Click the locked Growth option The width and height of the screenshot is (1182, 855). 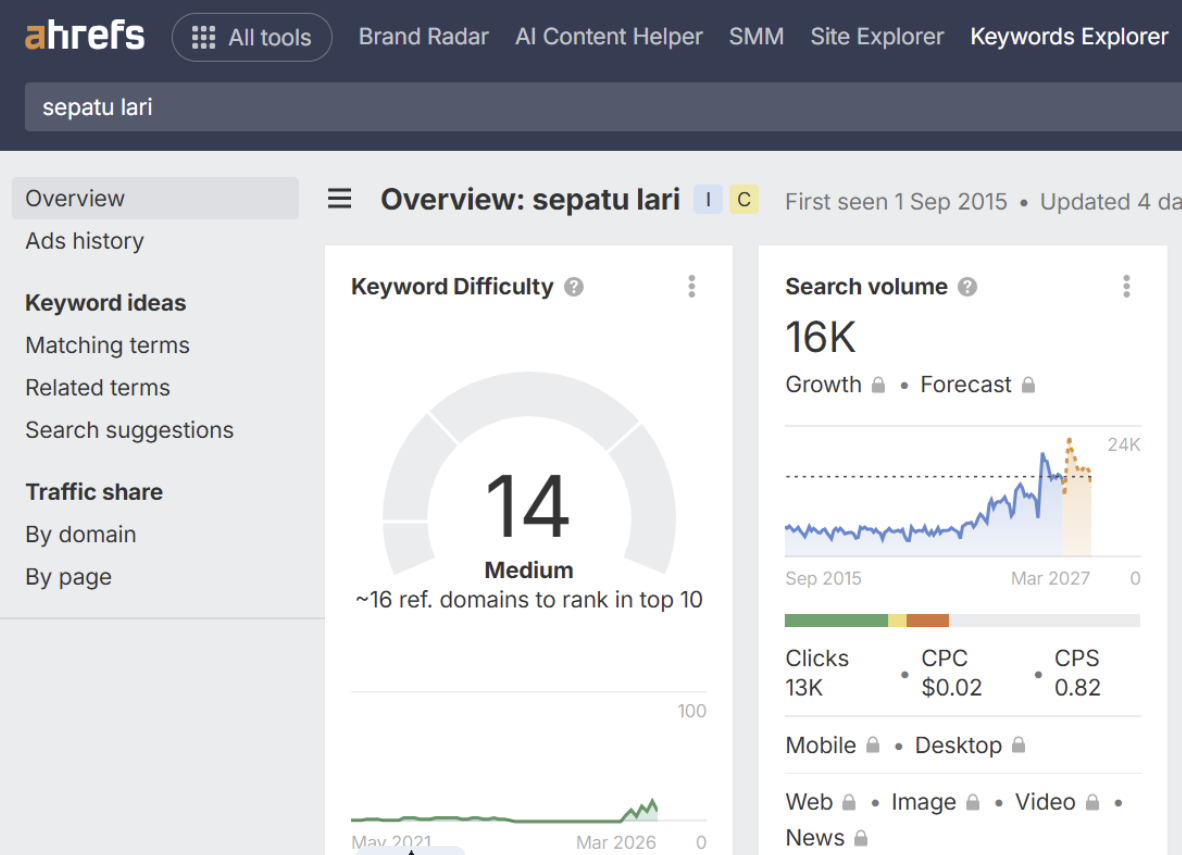click(x=835, y=385)
